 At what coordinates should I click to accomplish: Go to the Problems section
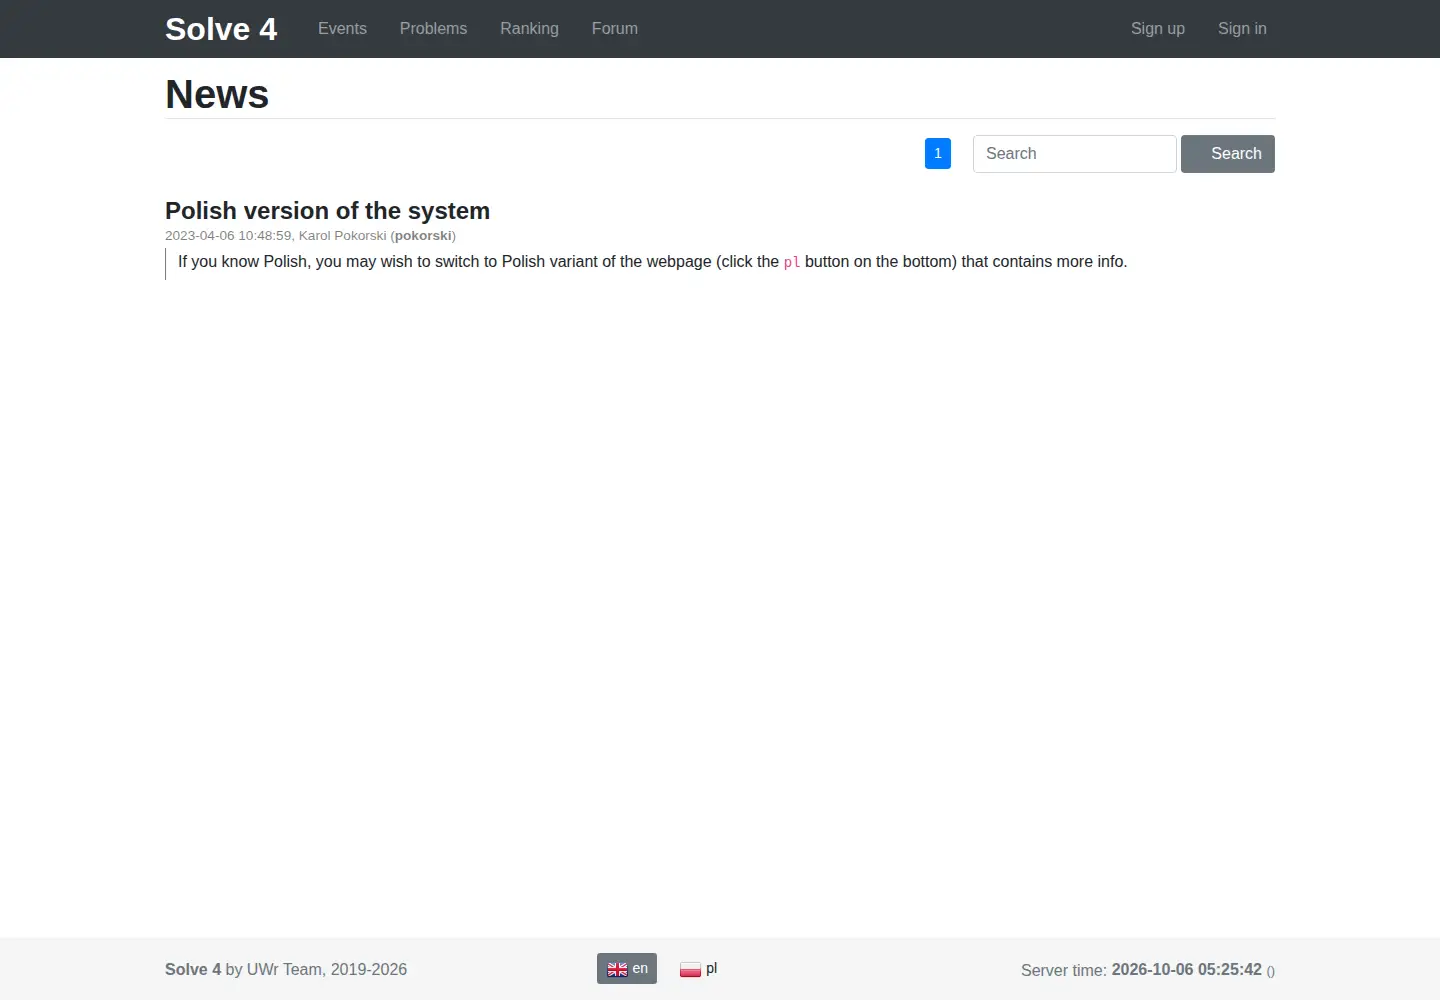pyautogui.click(x=433, y=29)
